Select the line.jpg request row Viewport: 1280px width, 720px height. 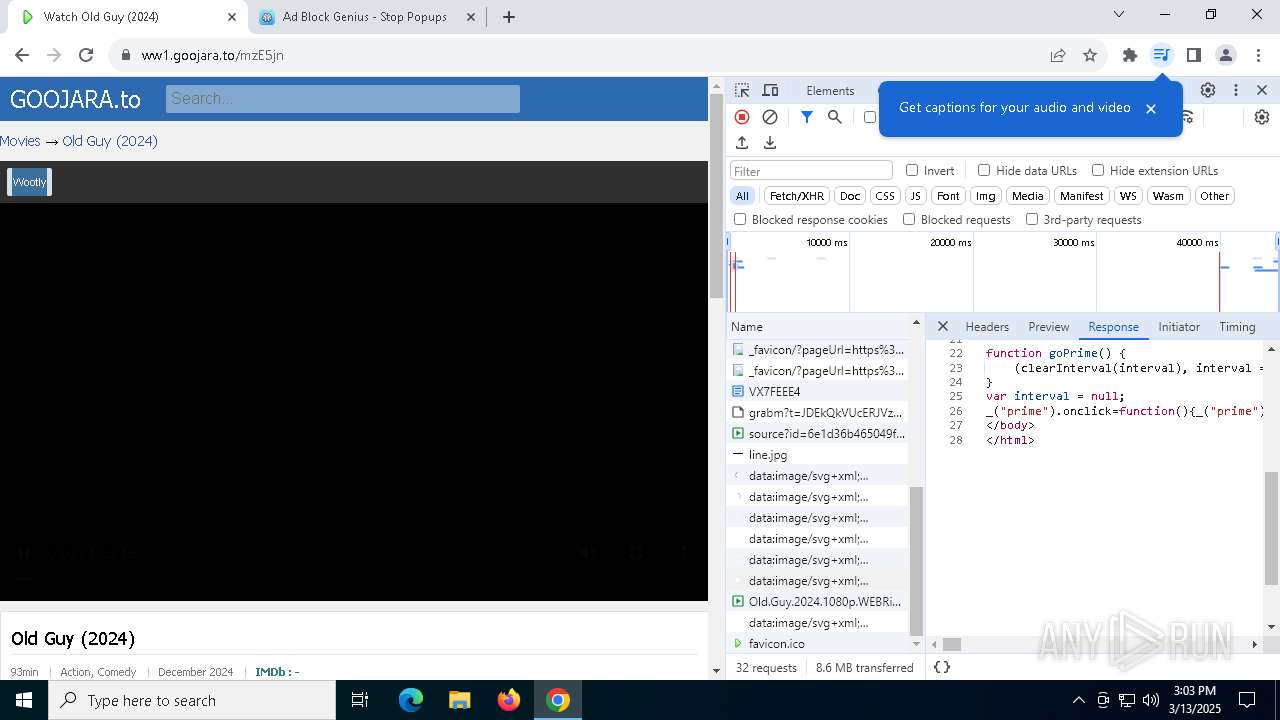[817, 454]
